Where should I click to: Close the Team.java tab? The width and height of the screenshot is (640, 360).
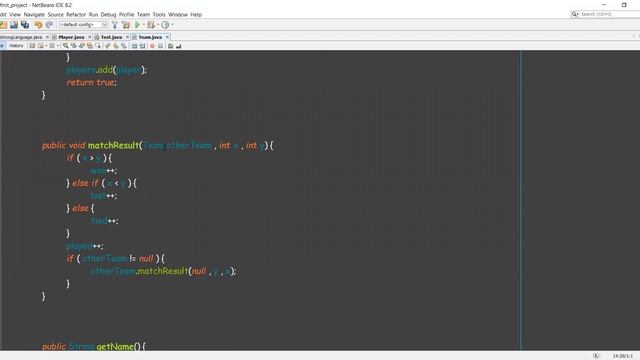[167, 37]
